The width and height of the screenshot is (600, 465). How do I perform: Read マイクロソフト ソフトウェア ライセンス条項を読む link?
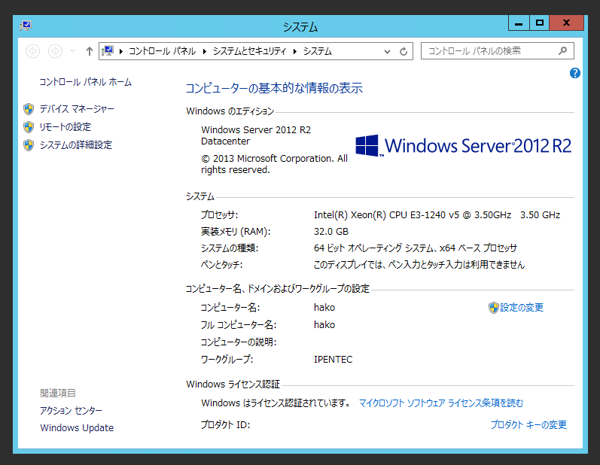pyautogui.click(x=441, y=403)
